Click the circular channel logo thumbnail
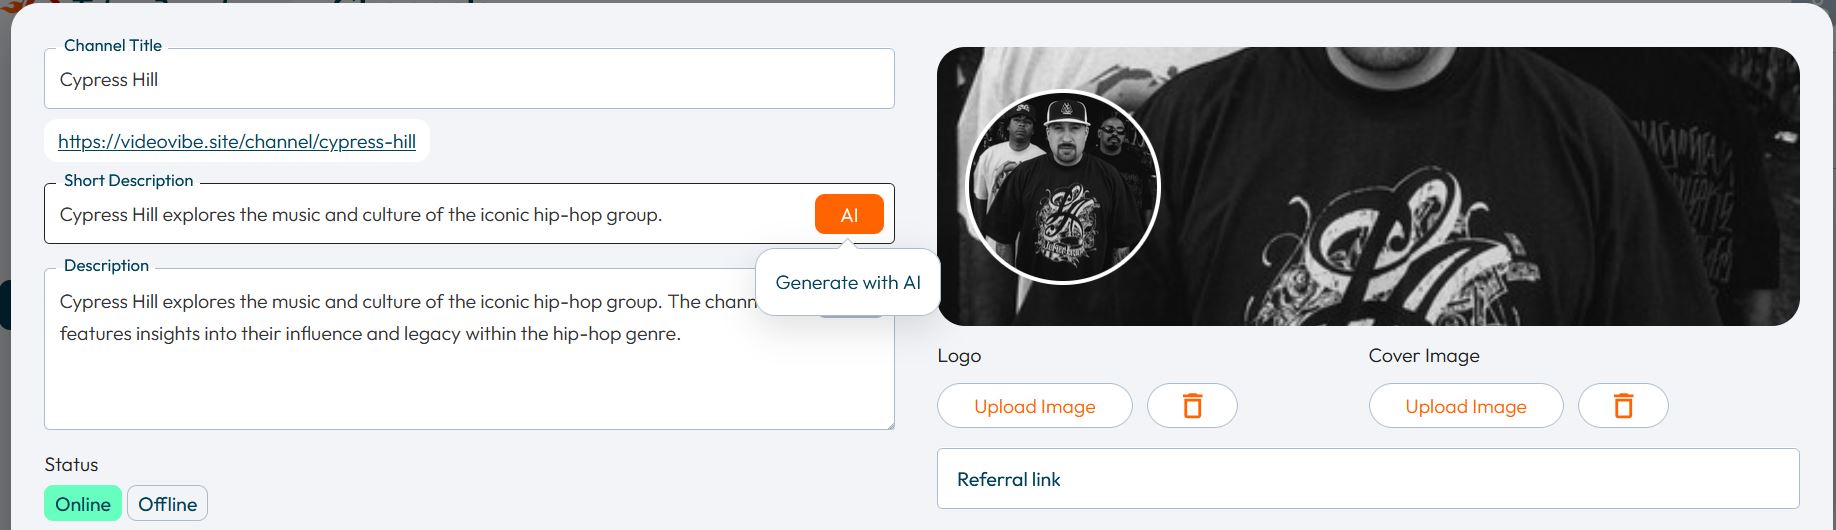1836x530 pixels. 1062,187
